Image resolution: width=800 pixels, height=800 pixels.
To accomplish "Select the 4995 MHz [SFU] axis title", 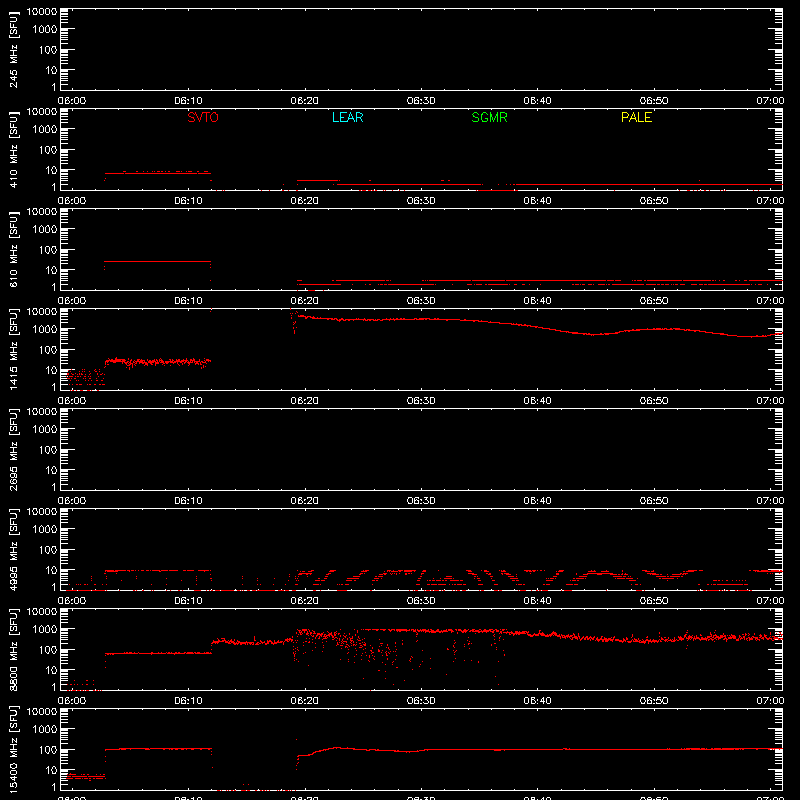I will coord(13,549).
